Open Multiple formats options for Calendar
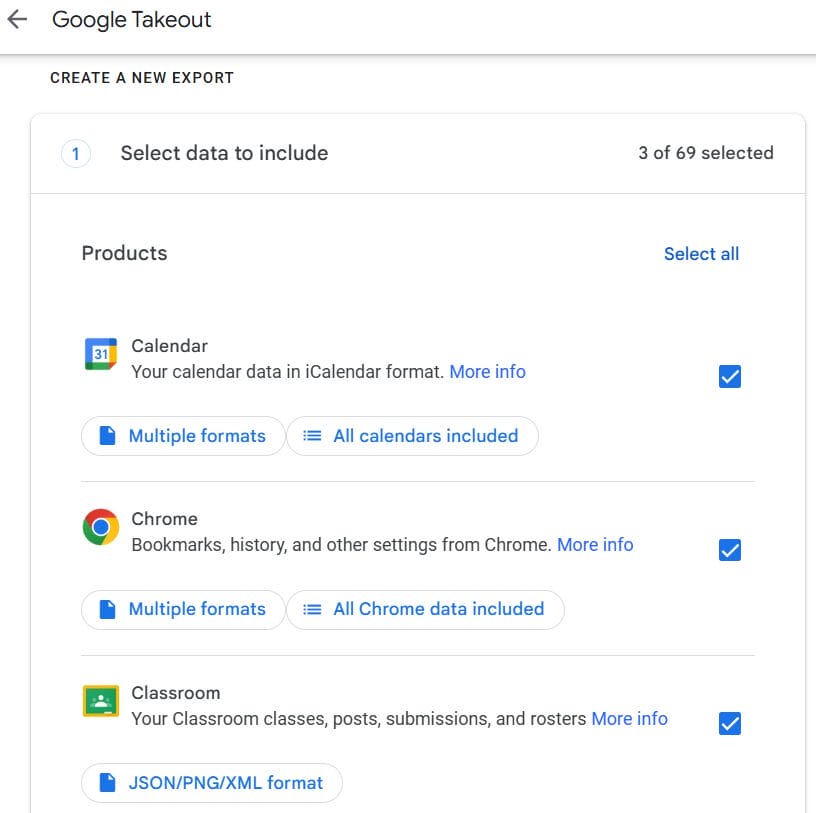The image size is (816, 813). pos(181,436)
